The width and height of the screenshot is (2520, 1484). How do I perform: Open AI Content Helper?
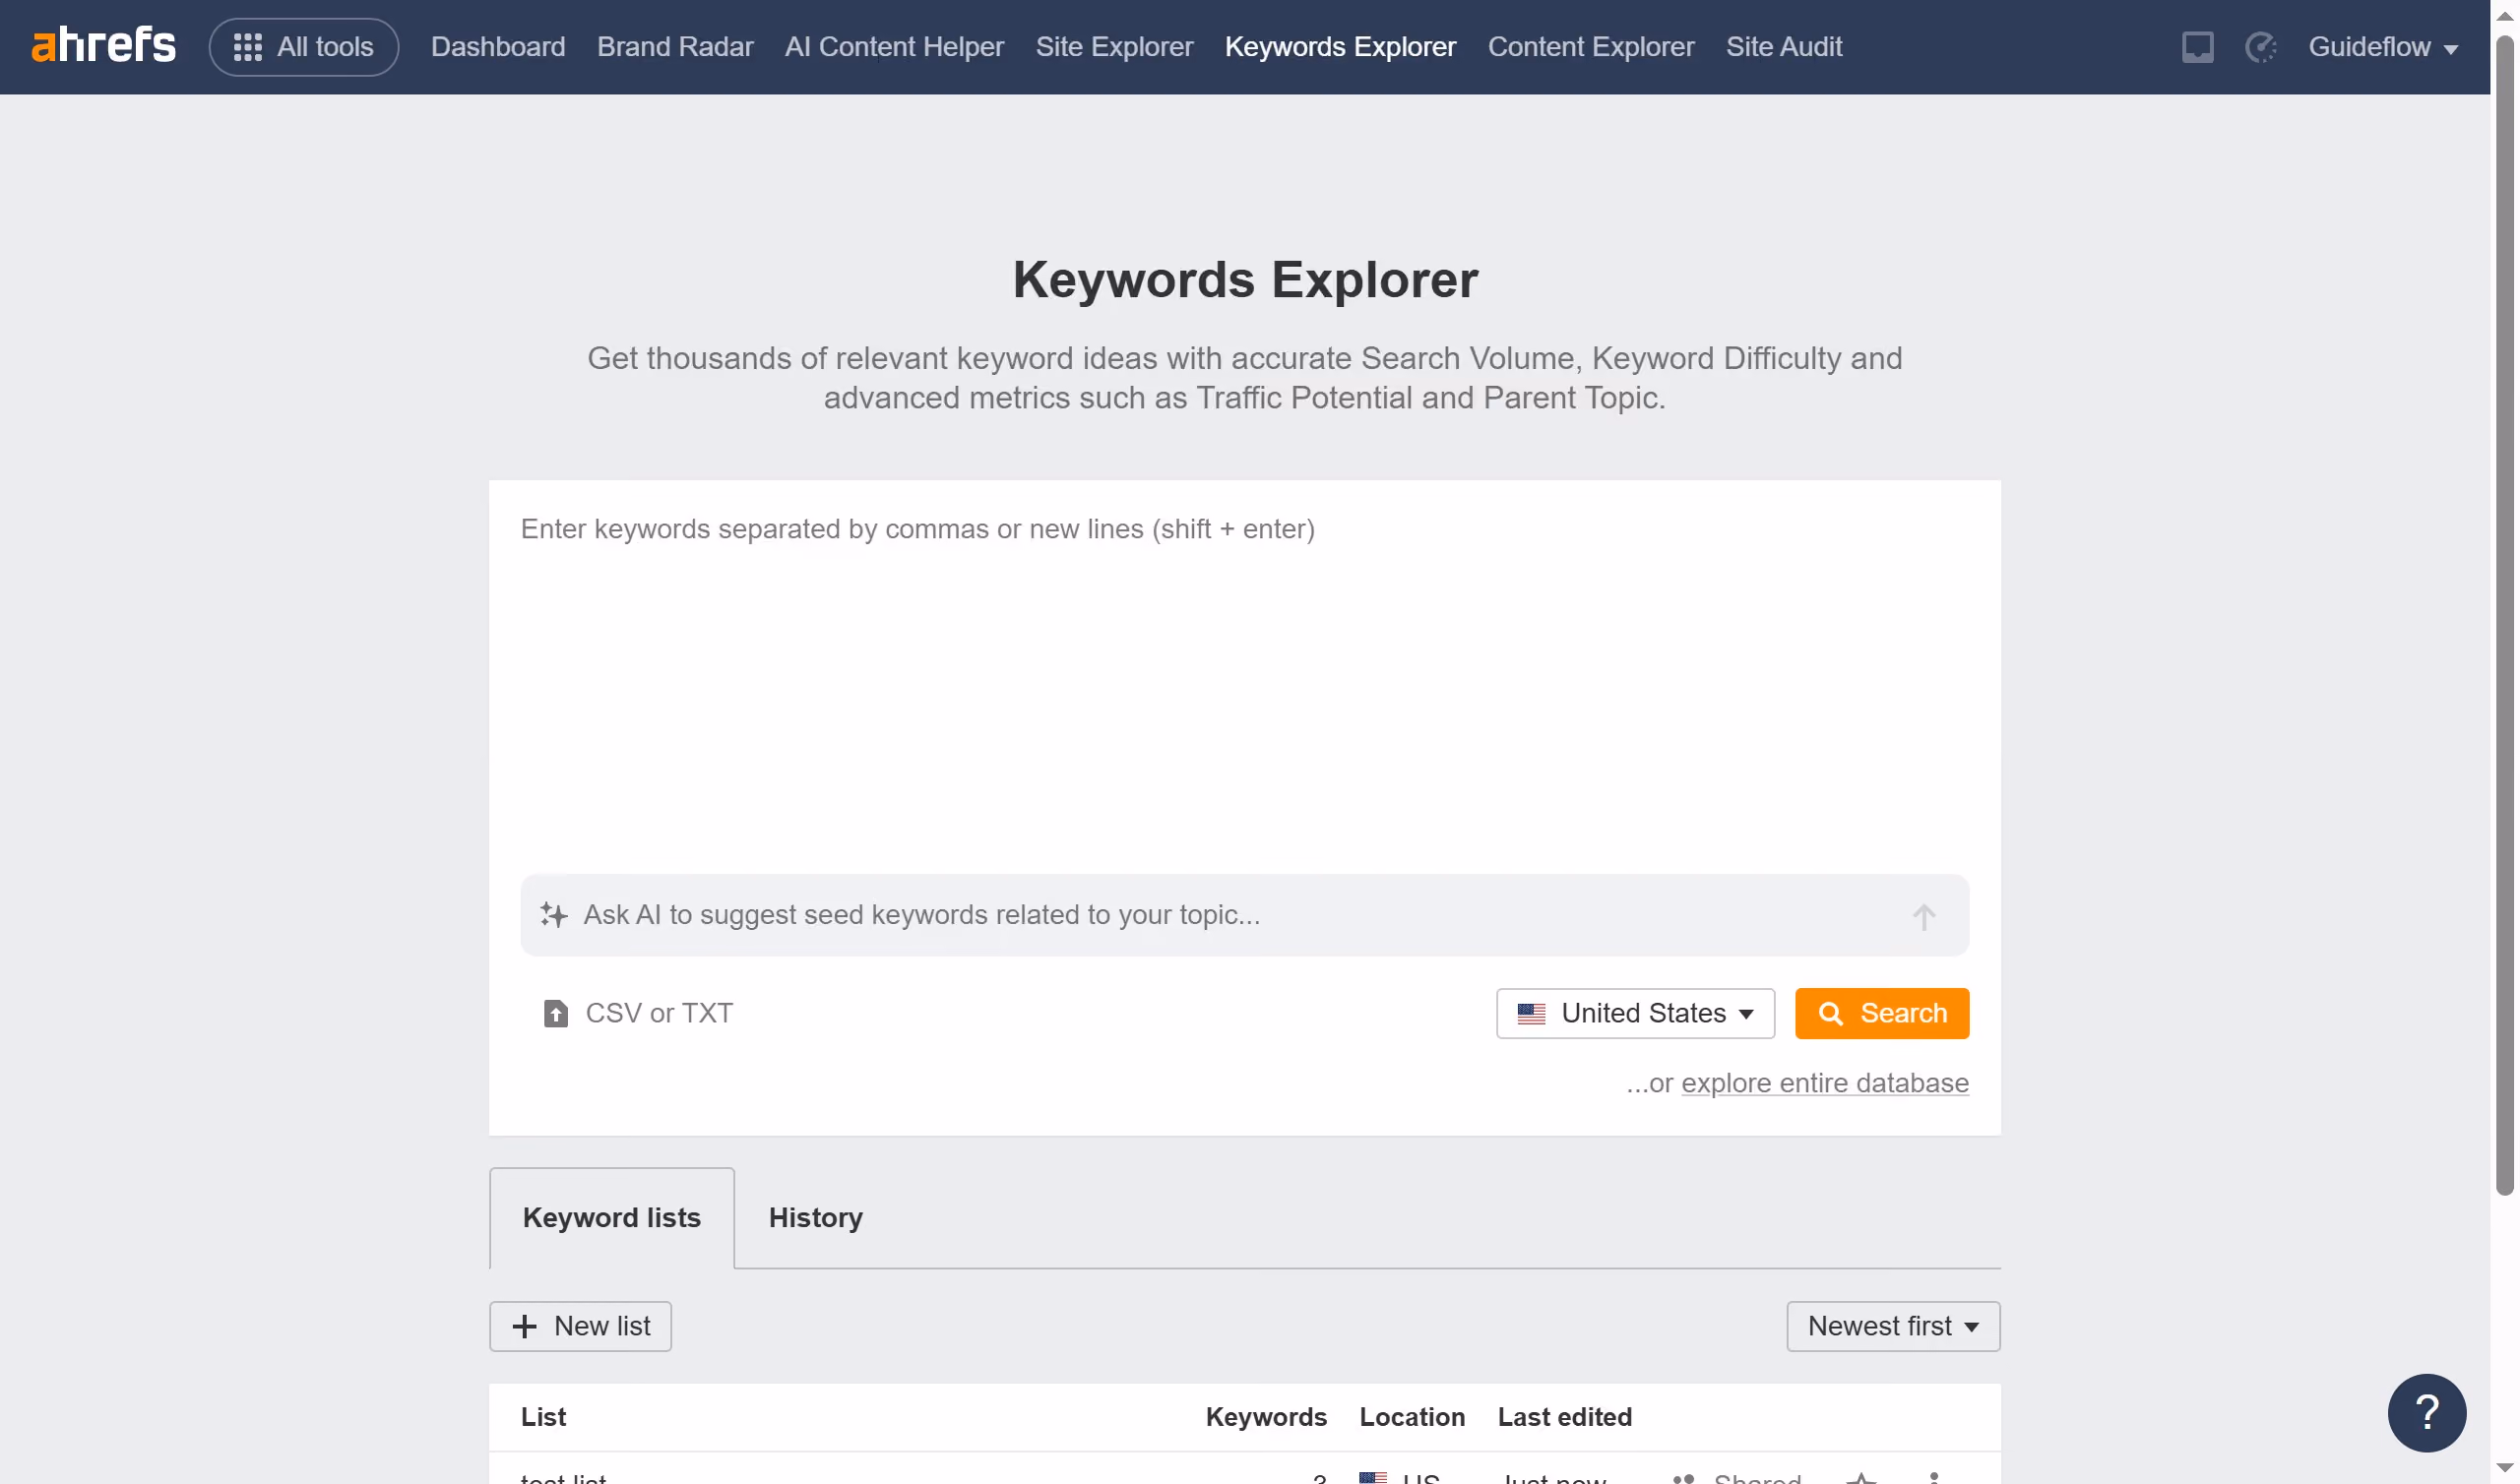pyautogui.click(x=894, y=47)
